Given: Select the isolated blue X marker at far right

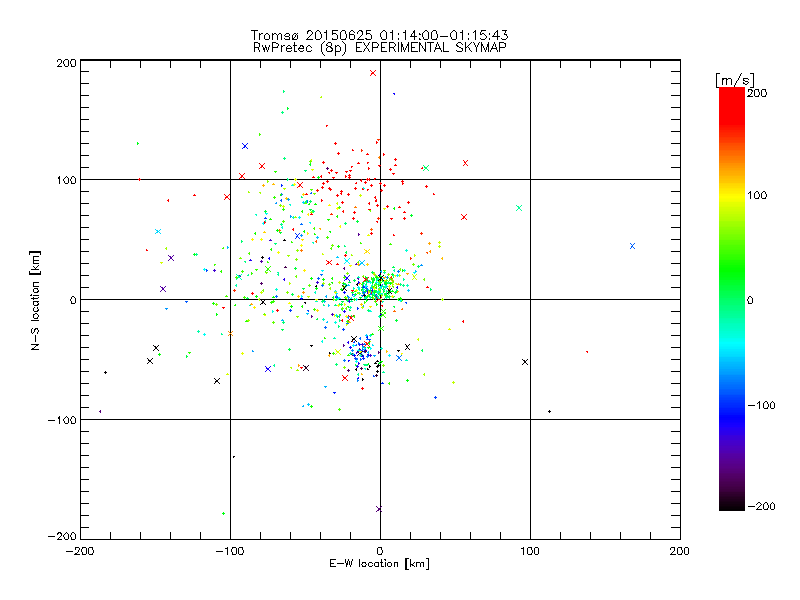Looking at the screenshot, I should (632, 246).
